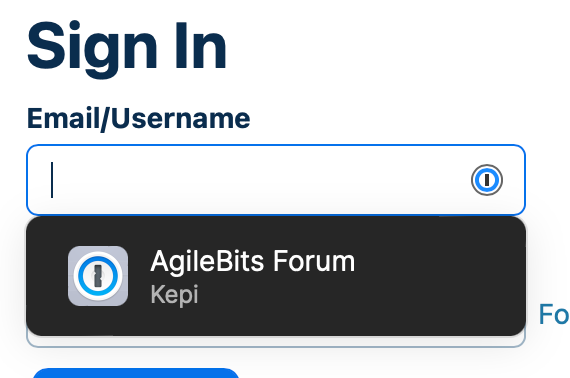Click the blue button below the form
The height and width of the screenshot is (378, 570).
click(x=136, y=373)
